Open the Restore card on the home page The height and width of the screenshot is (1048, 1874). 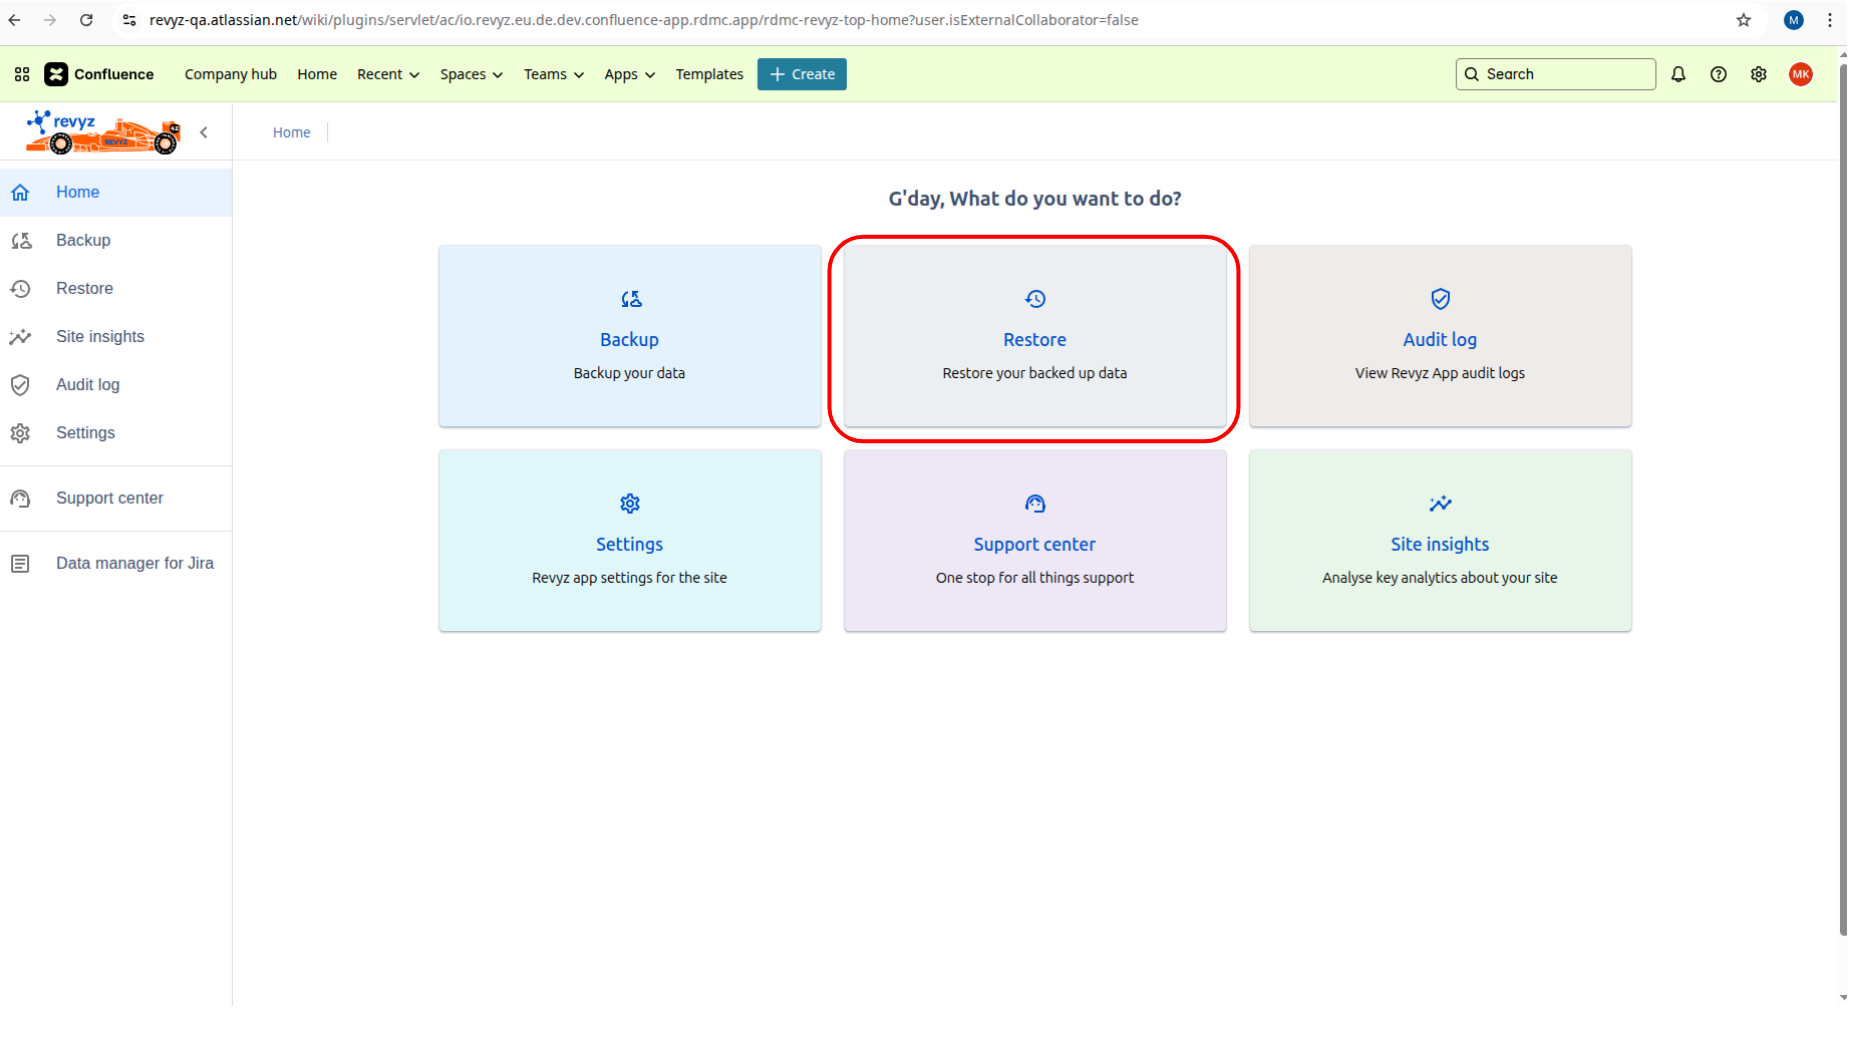1034,338
